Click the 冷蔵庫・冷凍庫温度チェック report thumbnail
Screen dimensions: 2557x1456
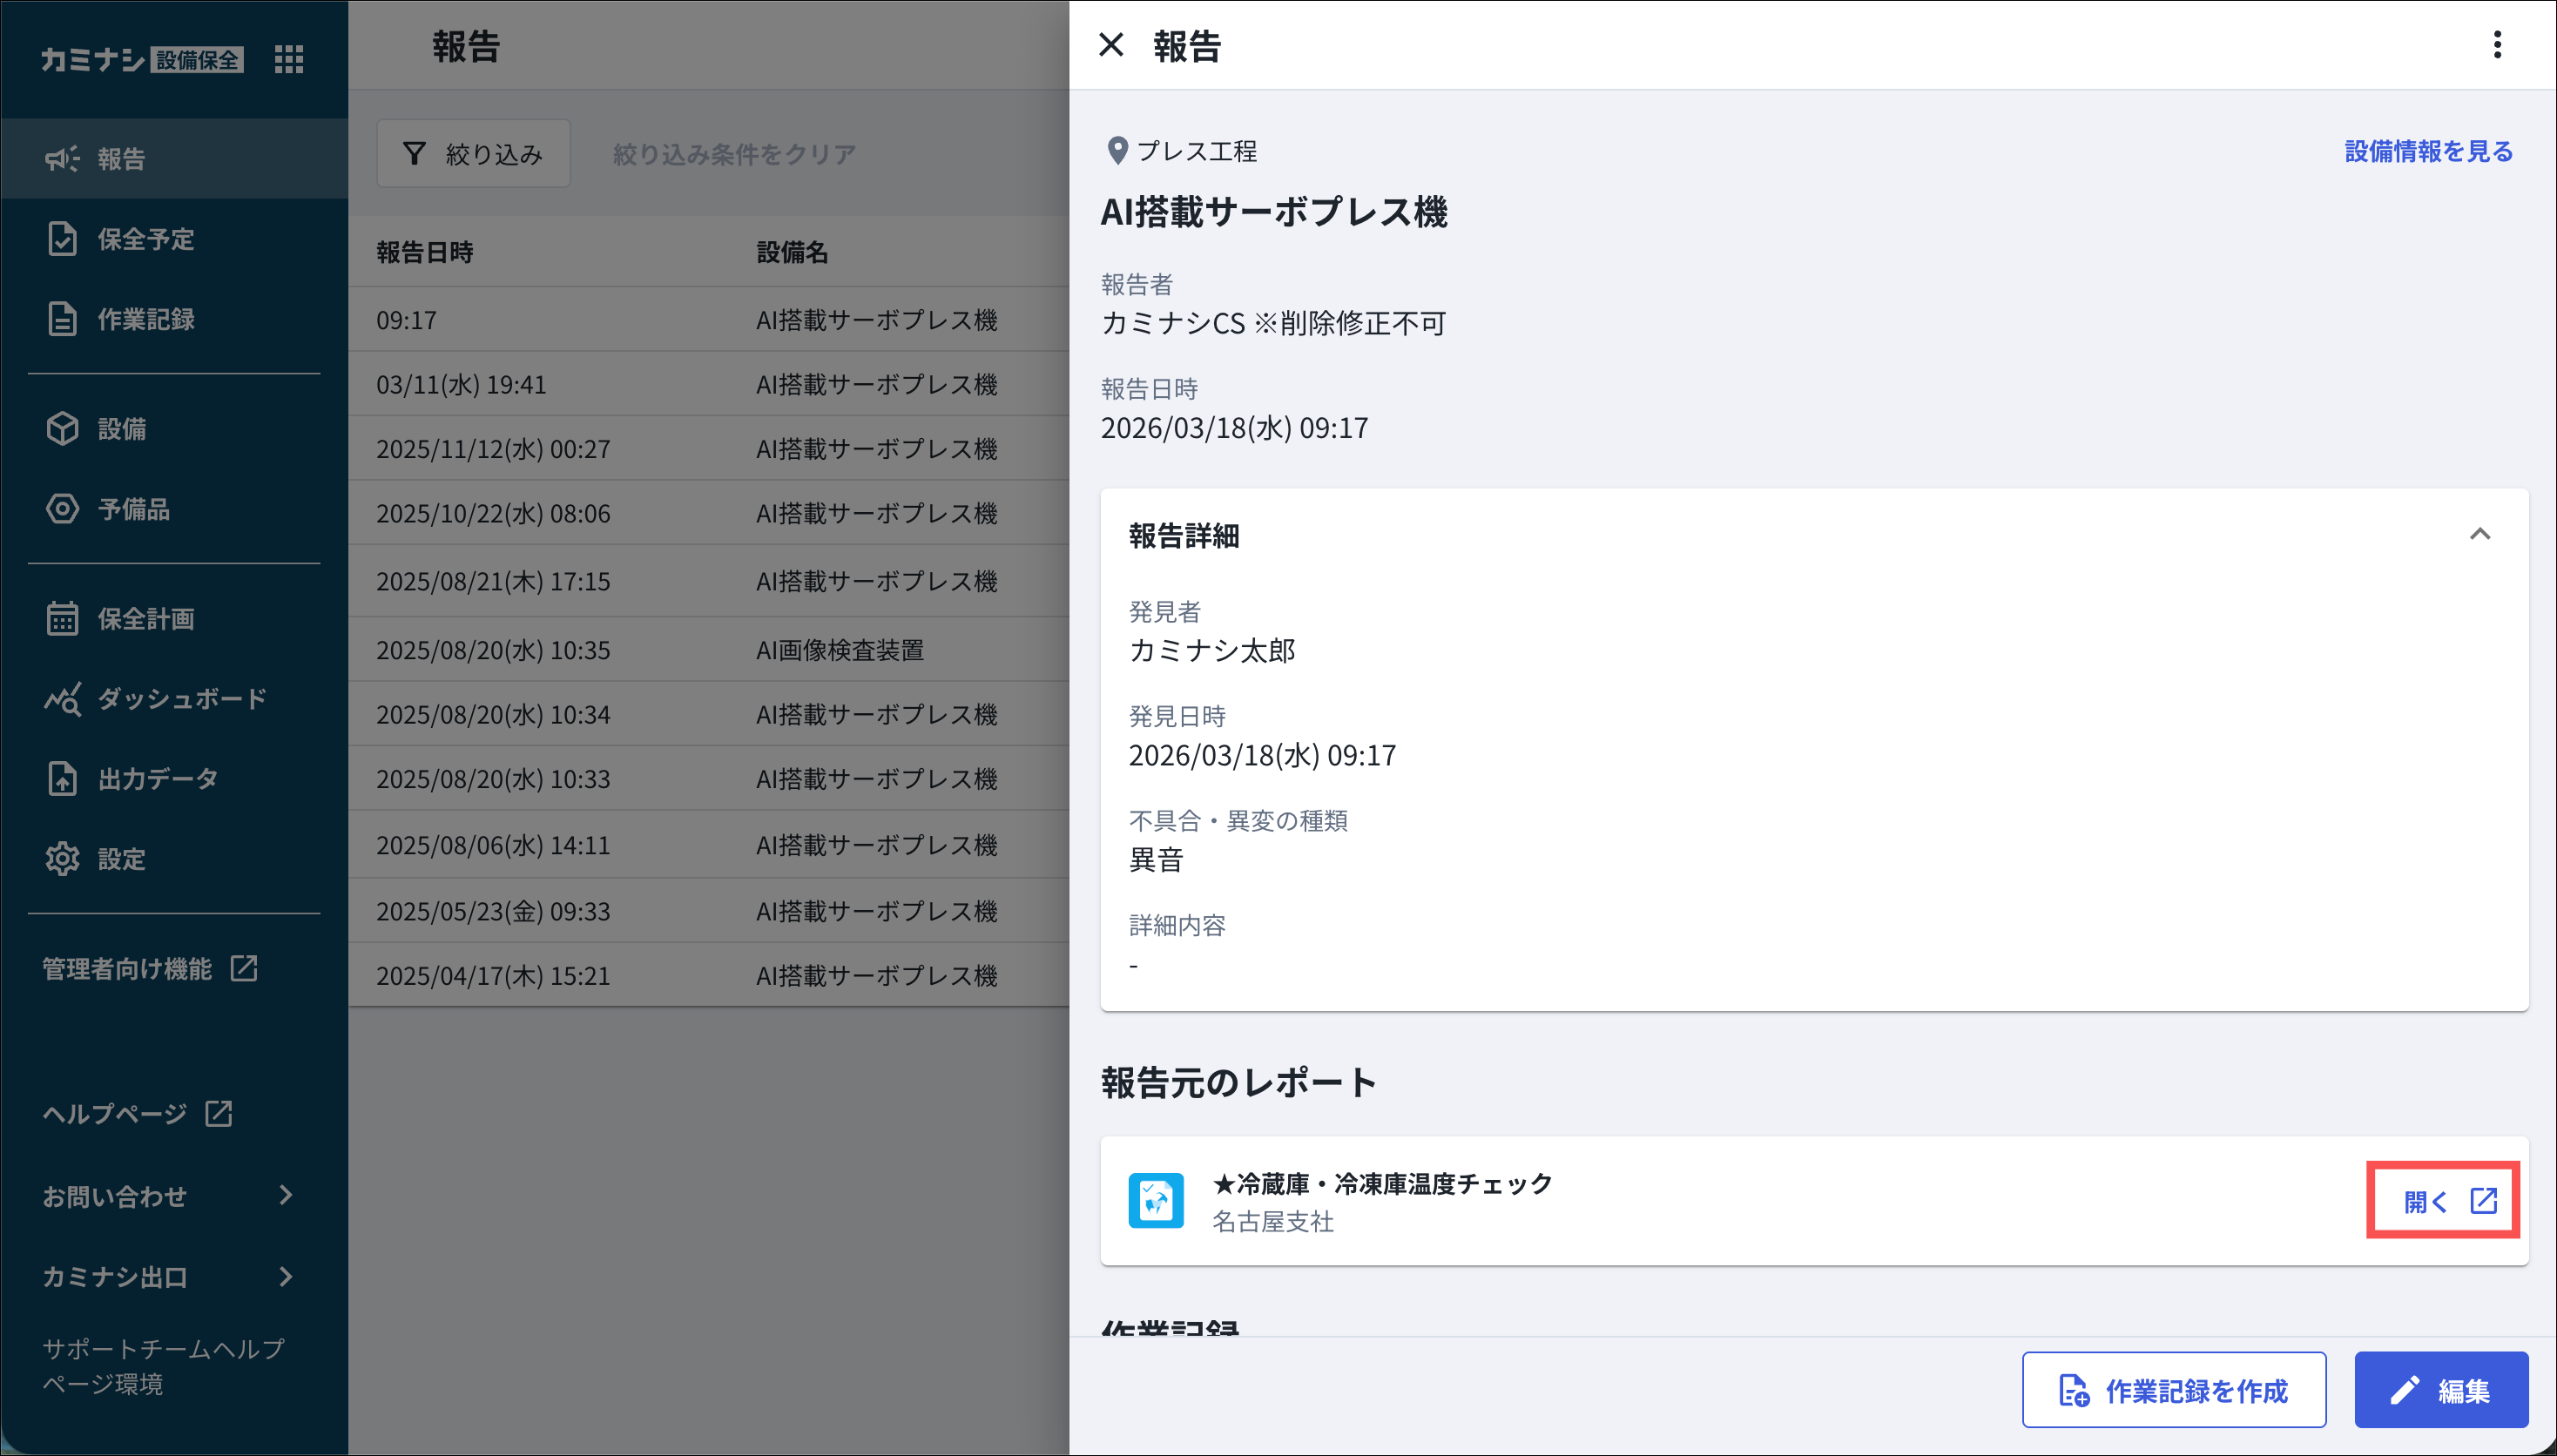pos(1156,1200)
